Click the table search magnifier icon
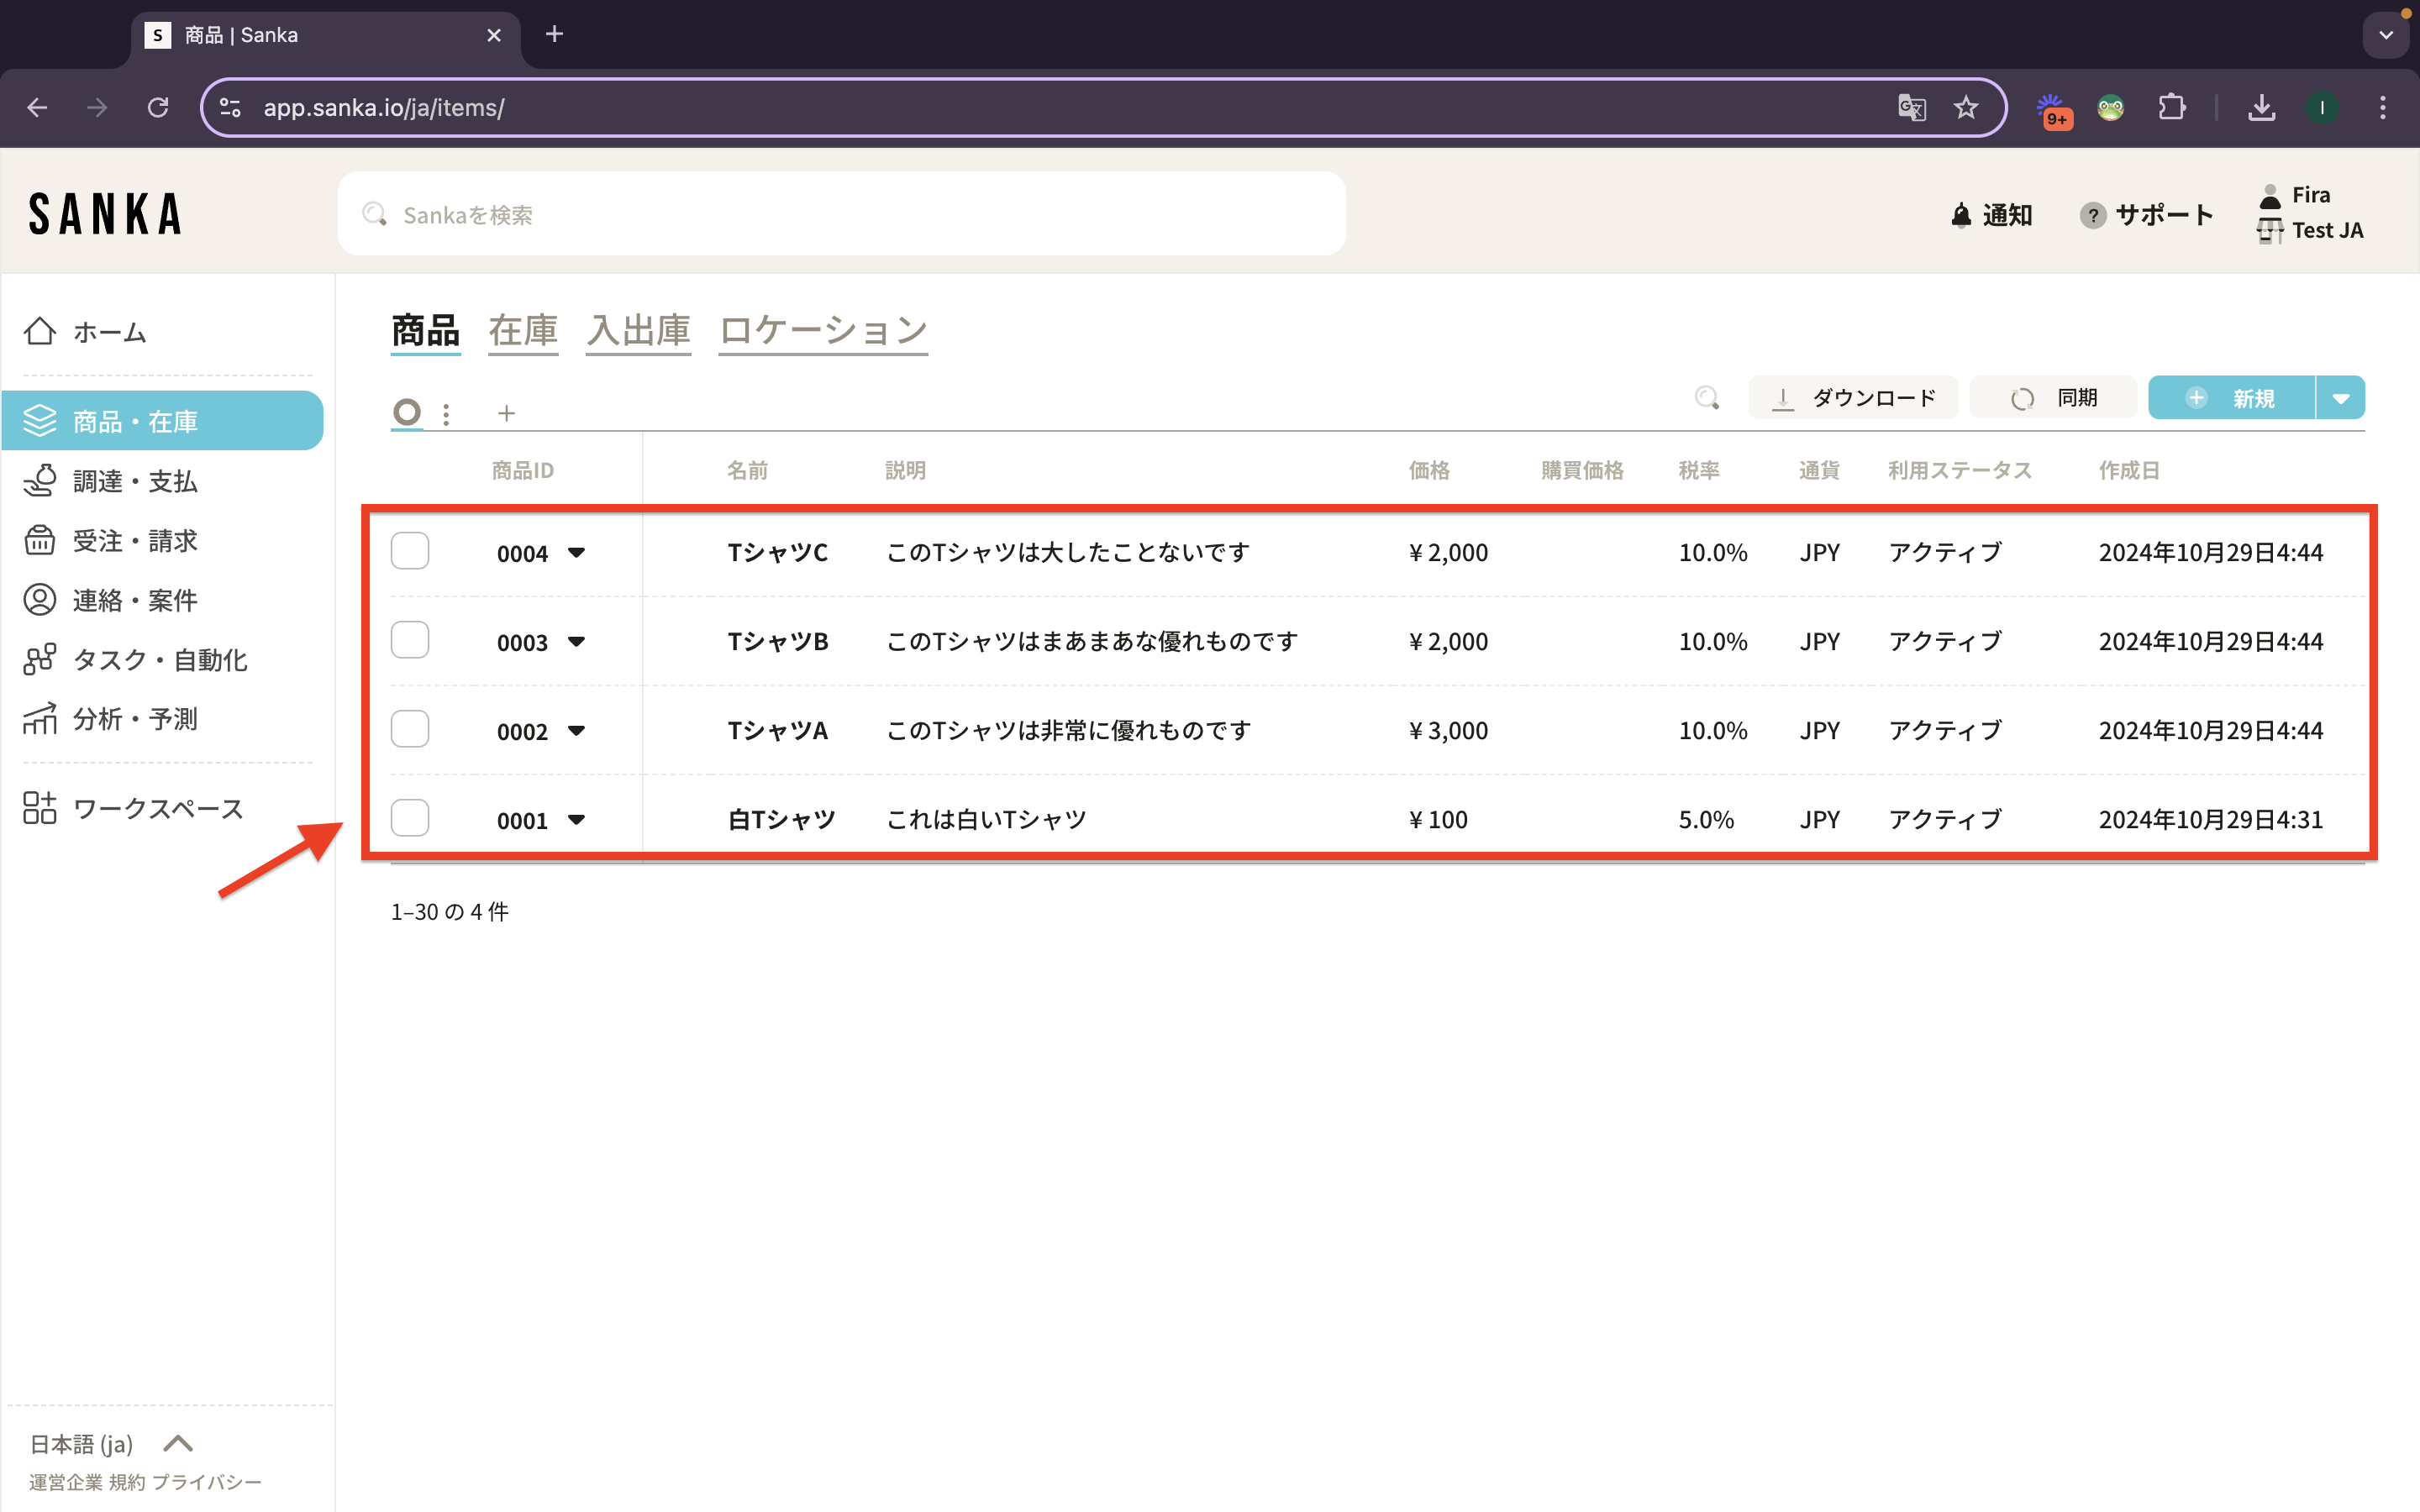The height and width of the screenshot is (1512, 2420). [1707, 398]
